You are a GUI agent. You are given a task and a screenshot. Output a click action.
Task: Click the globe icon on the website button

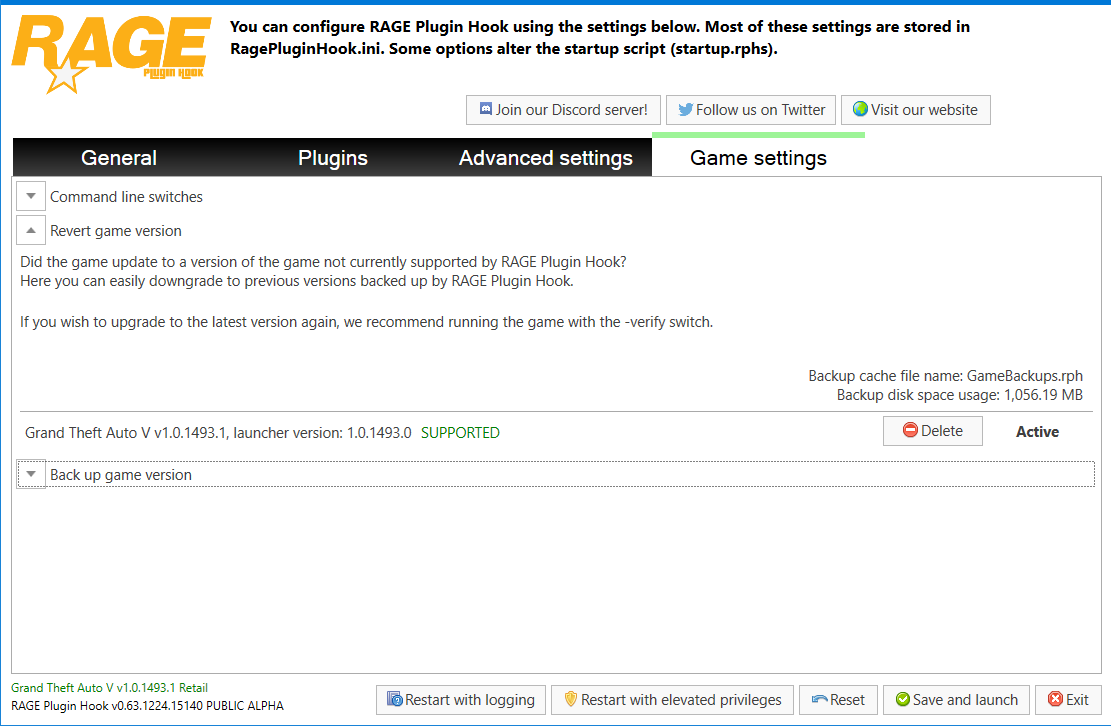pos(860,109)
